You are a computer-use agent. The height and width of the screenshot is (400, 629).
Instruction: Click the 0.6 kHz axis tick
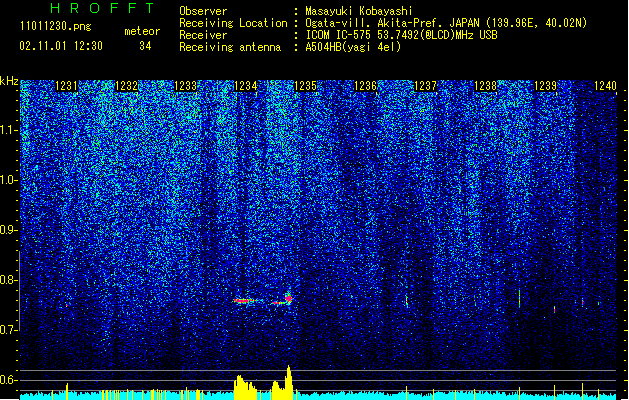point(9,380)
